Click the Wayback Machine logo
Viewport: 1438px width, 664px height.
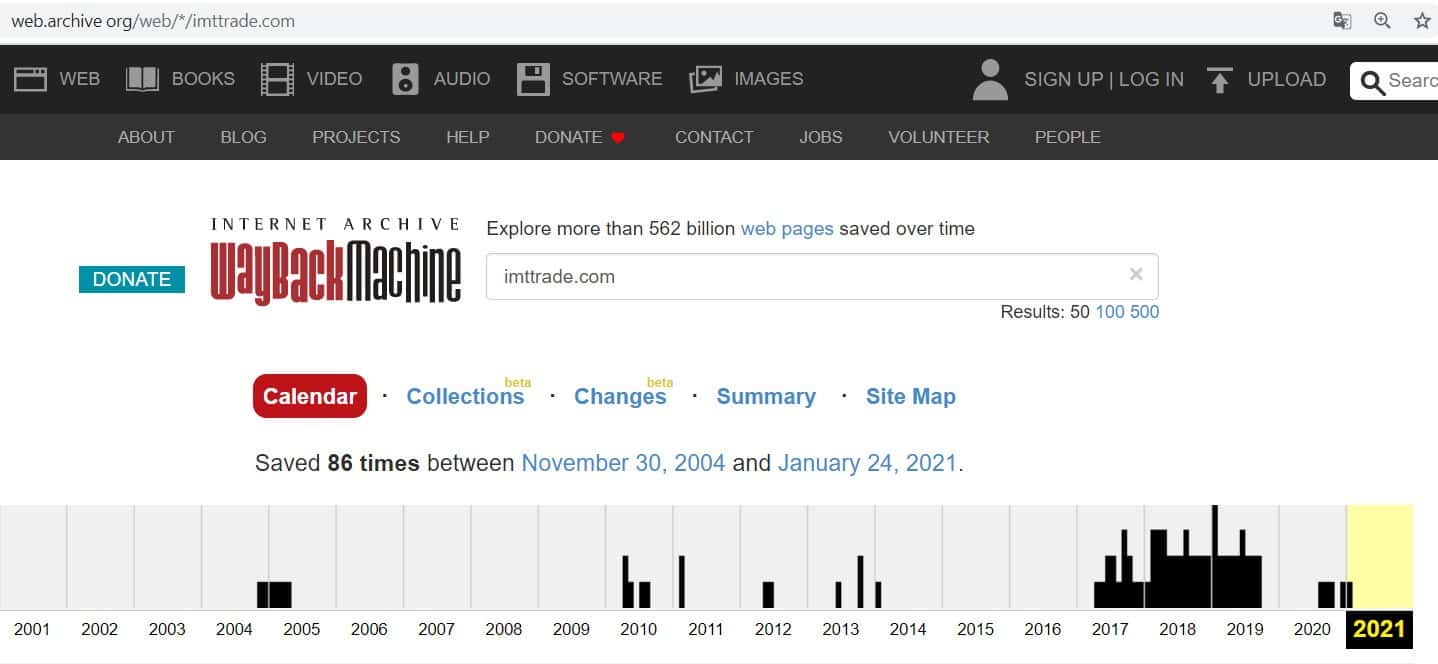click(x=336, y=260)
